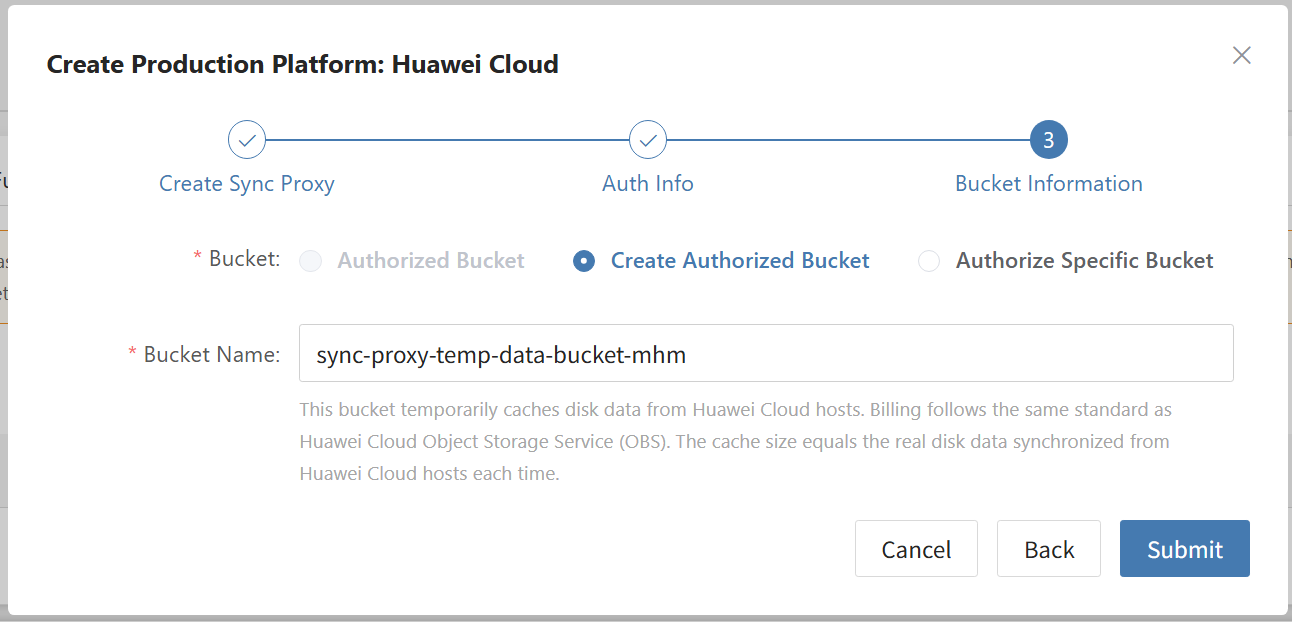Choose the Authorized Bucket radio option
The image size is (1292, 622).
tap(311, 261)
